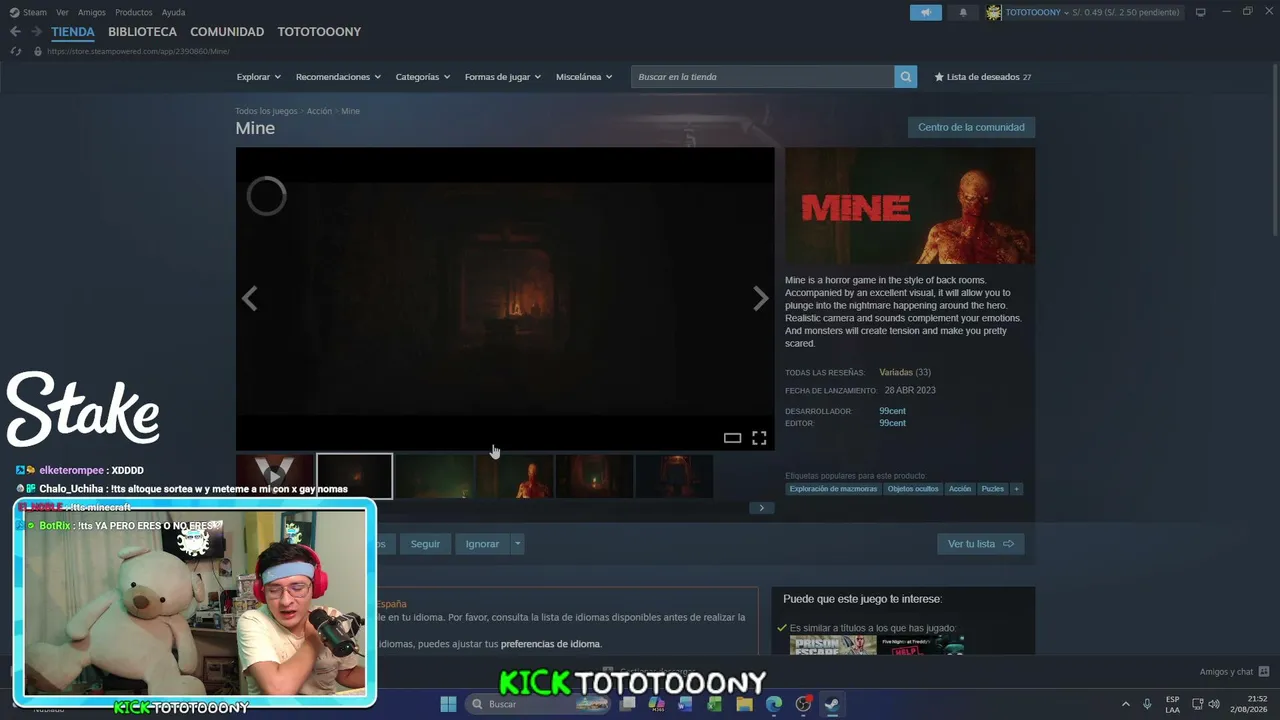Click the Seguir button

pos(425,544)
